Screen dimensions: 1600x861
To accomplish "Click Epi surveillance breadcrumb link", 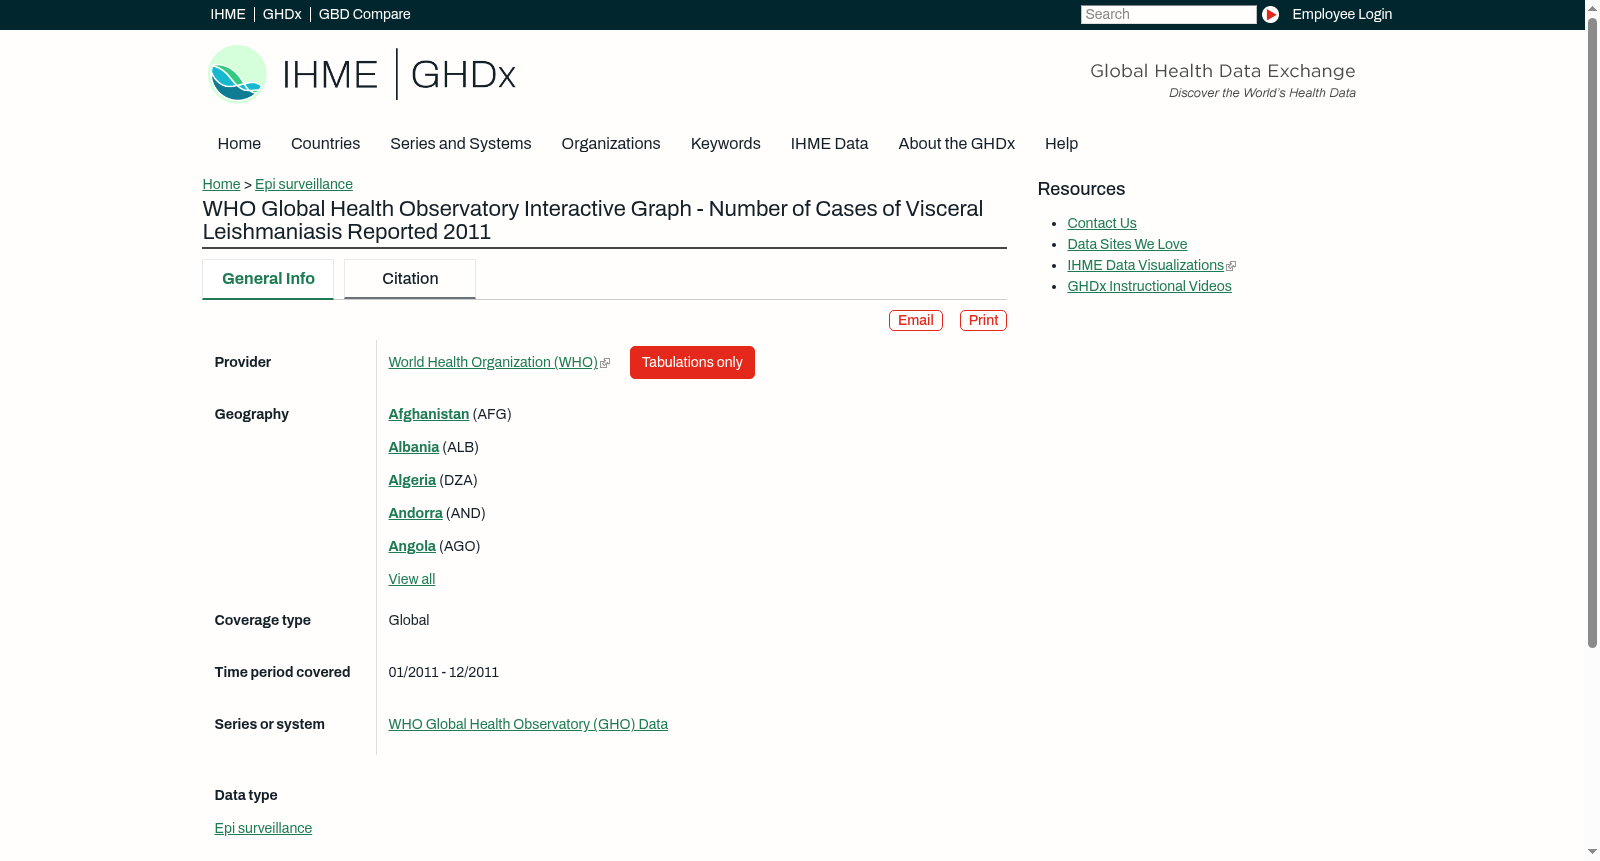I will pos(304,184).
